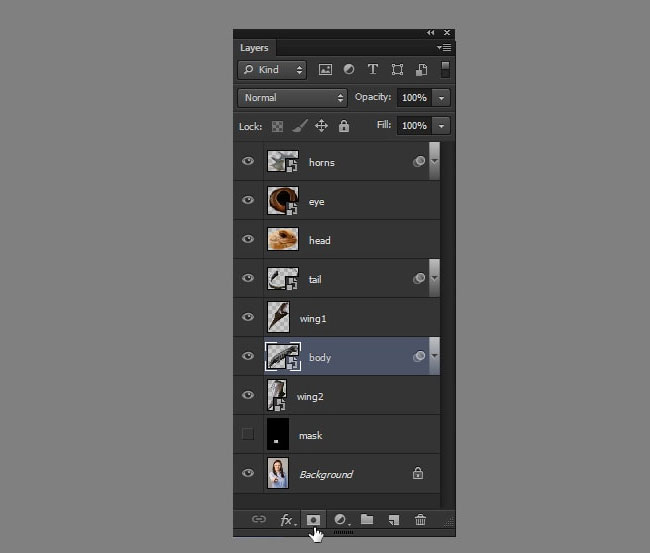The height and width of the screenshot is (553, 650).
Task: Click the Fill label
Action: click(384, 125)
